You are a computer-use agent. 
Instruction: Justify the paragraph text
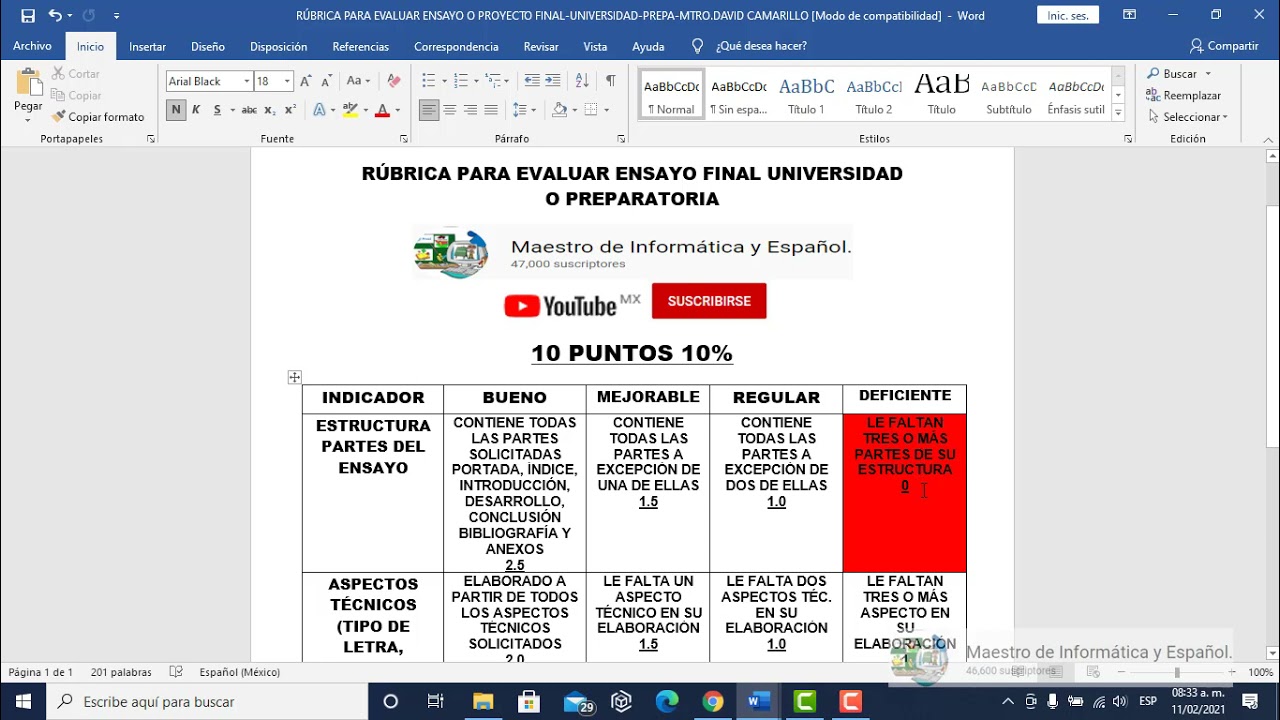coord(491,110)
